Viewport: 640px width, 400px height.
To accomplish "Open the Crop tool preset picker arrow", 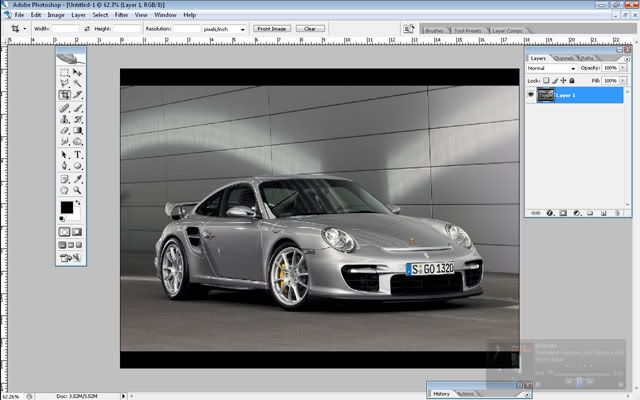I will 24,29.
